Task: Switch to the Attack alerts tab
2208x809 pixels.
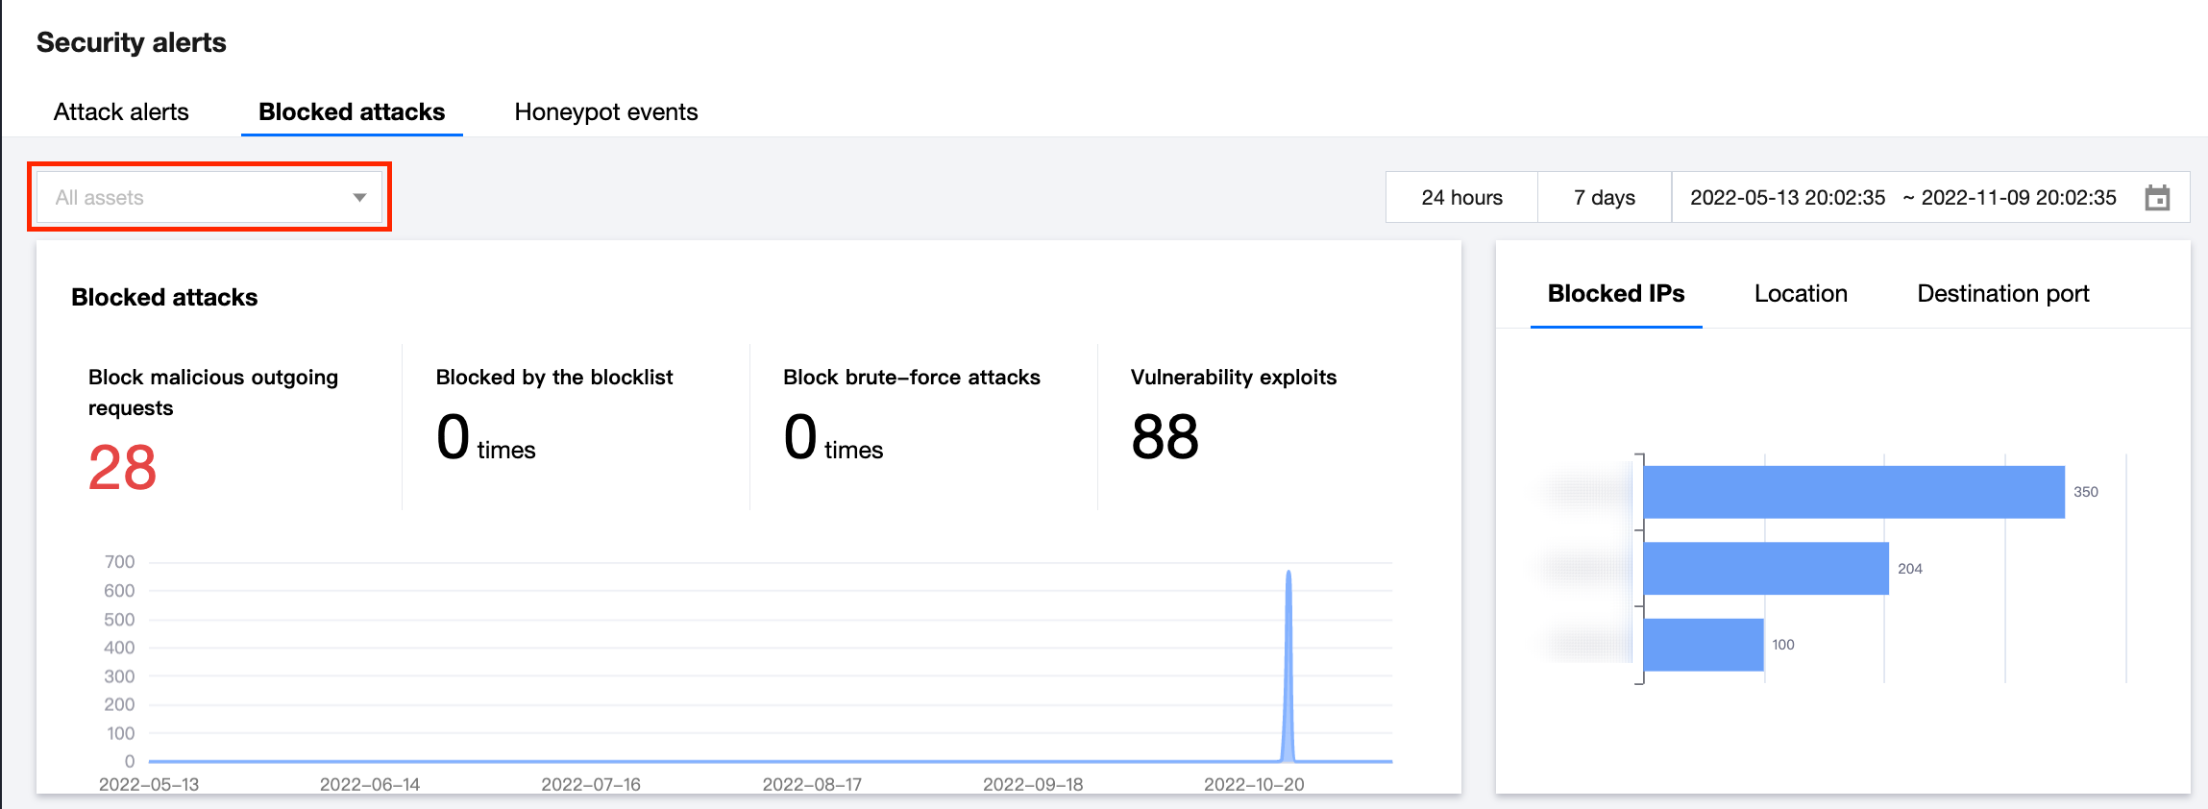Action: (121, 112)
